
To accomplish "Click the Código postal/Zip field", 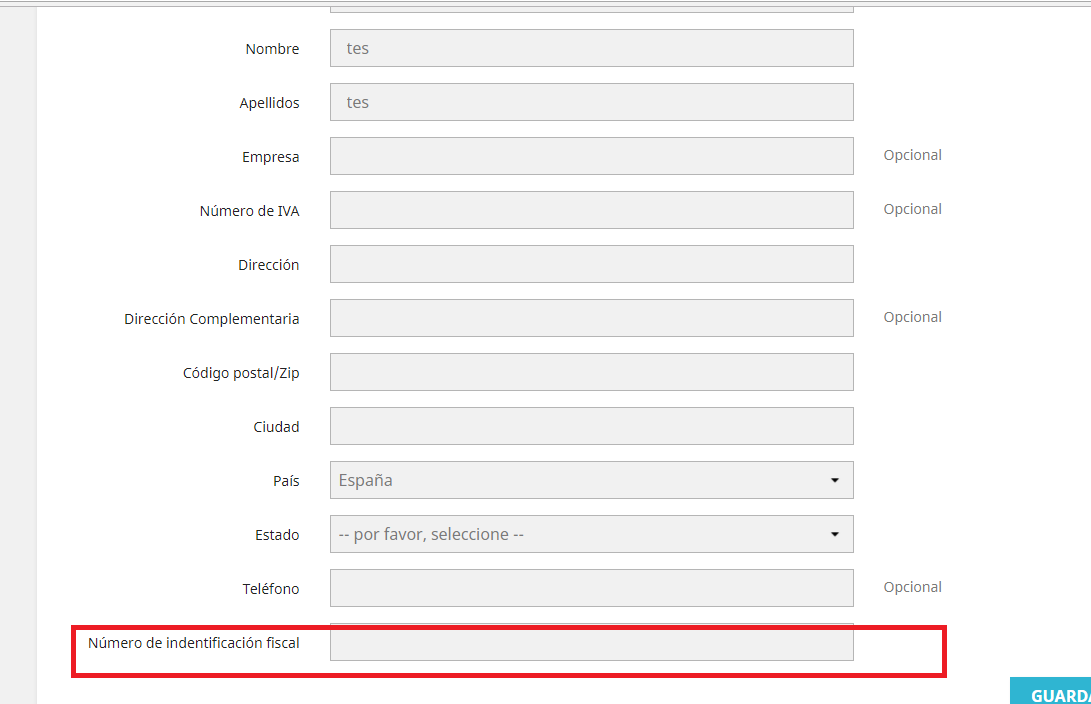I will (x=591, y=372).
